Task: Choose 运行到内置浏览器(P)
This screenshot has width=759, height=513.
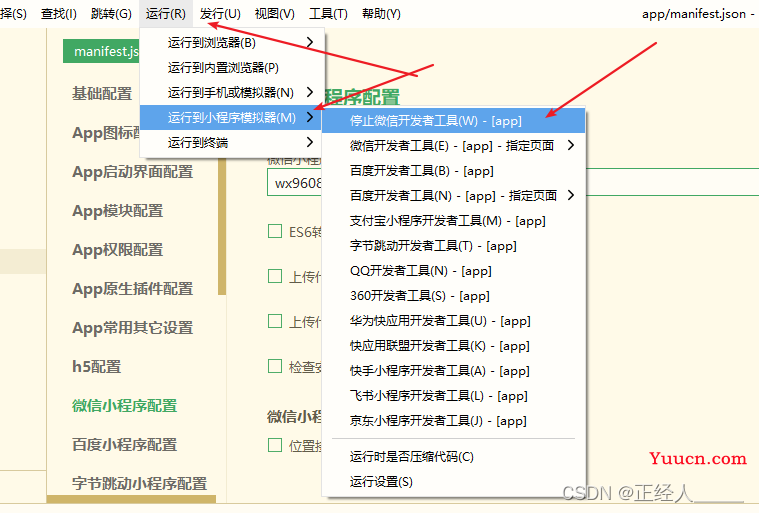Action: [232, 68]
